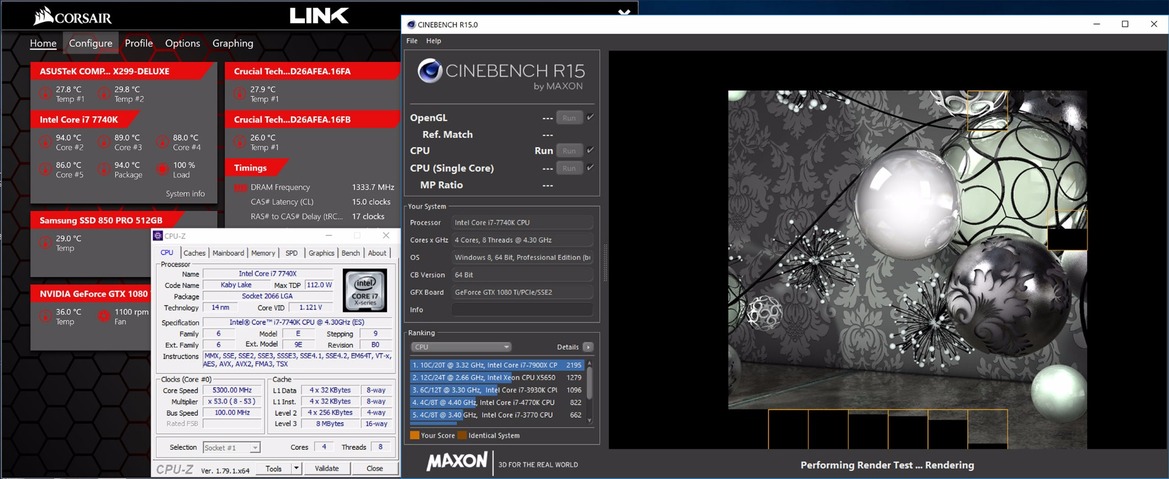Toggle the CPU test checkbox
This screenshot has width=1169, height=479.
(590, 150)
